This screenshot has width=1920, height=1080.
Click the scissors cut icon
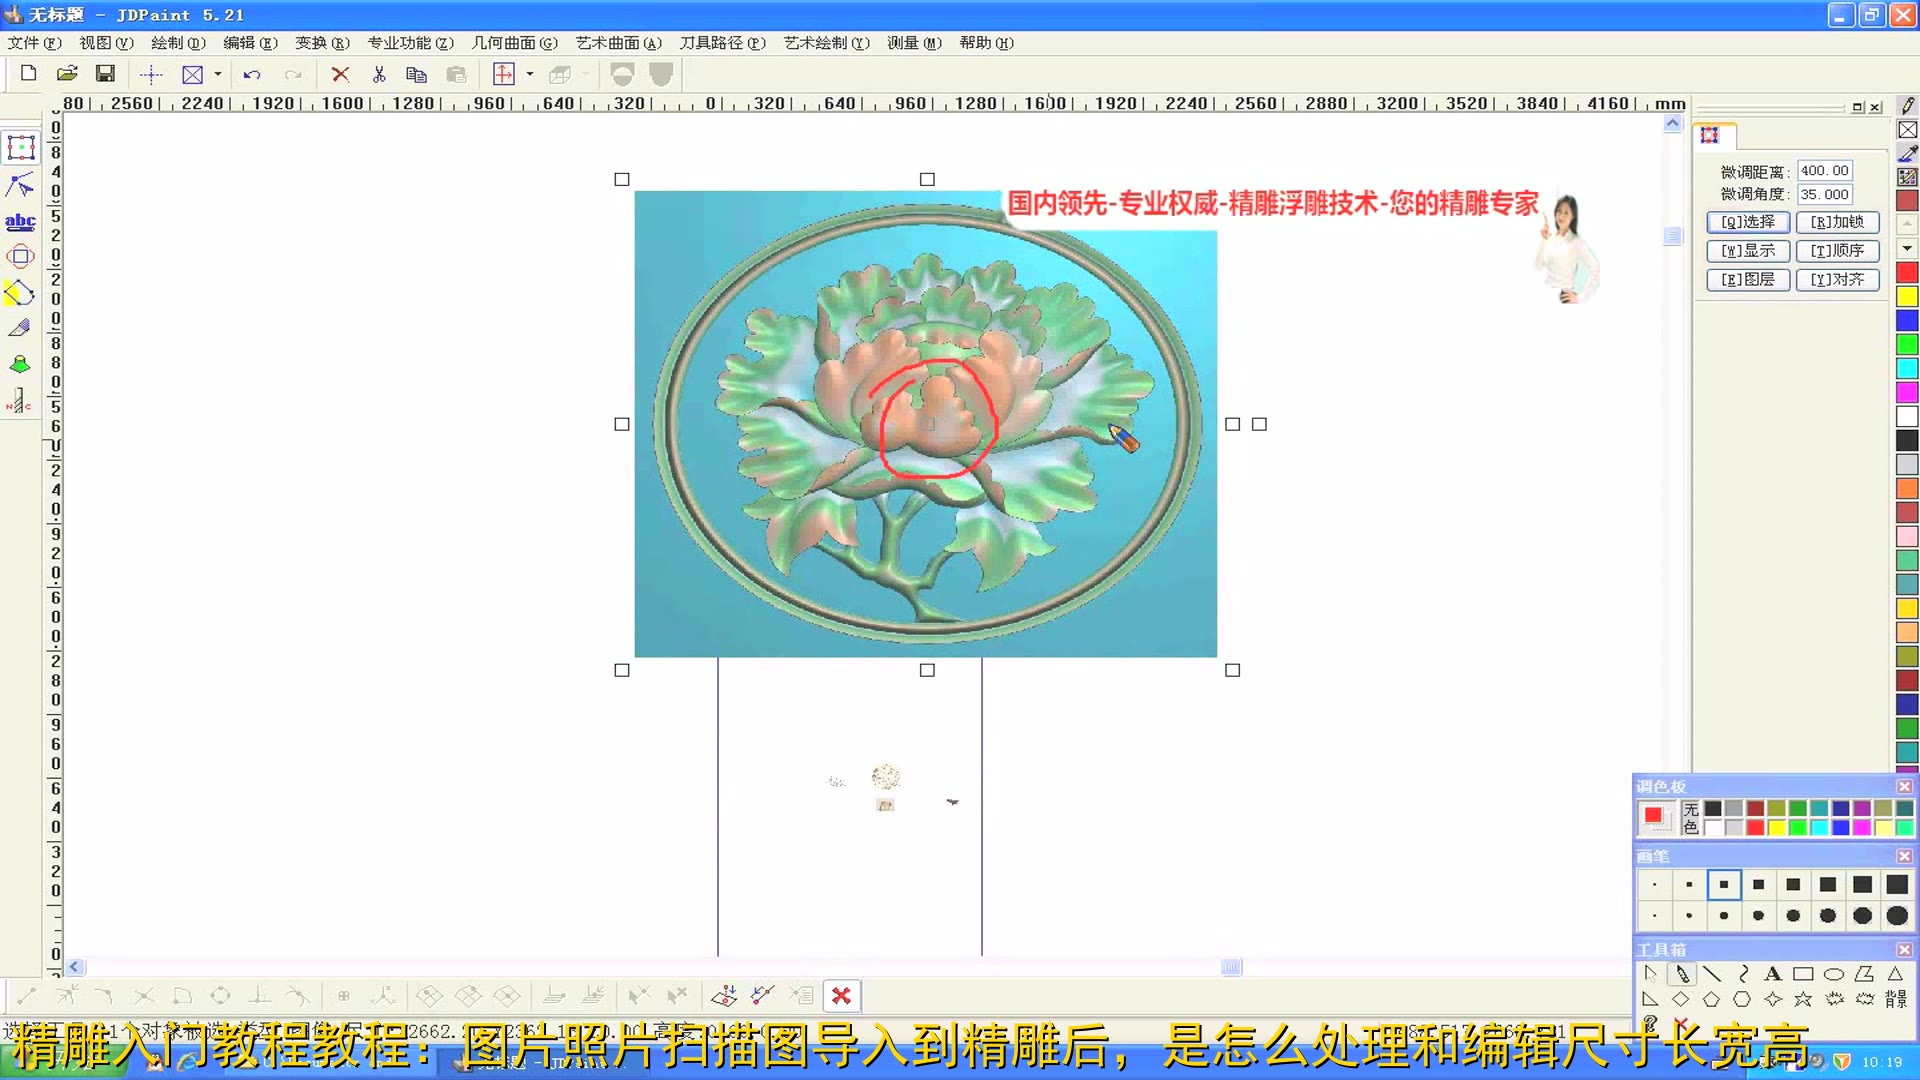pyautogui.click(x=379, y=74)
